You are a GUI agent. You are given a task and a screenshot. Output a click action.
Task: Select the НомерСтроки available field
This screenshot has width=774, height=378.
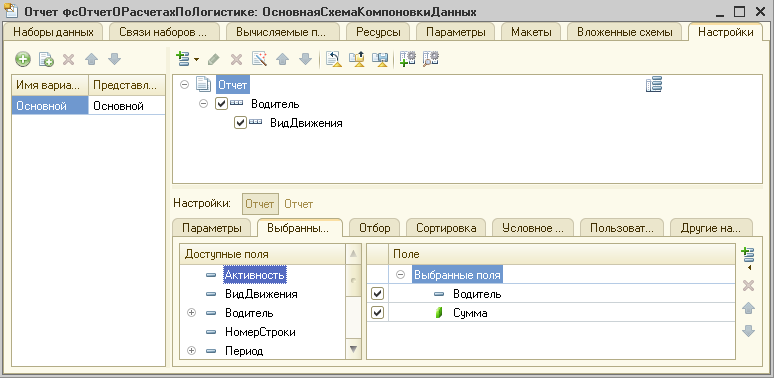pyautogui.click(x=260, y=332)
